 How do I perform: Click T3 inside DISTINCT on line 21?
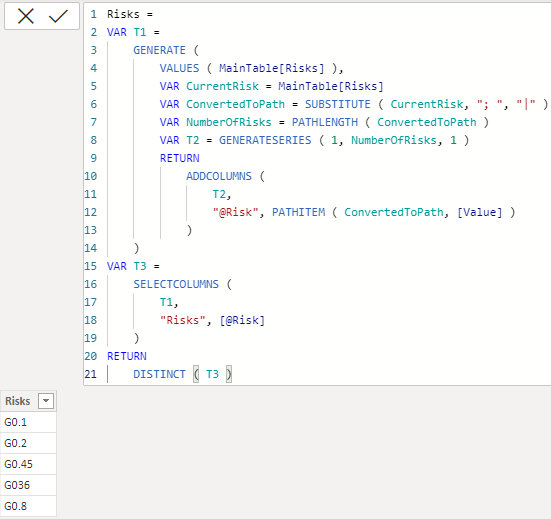pyautogui.click(x=212, y=374)
